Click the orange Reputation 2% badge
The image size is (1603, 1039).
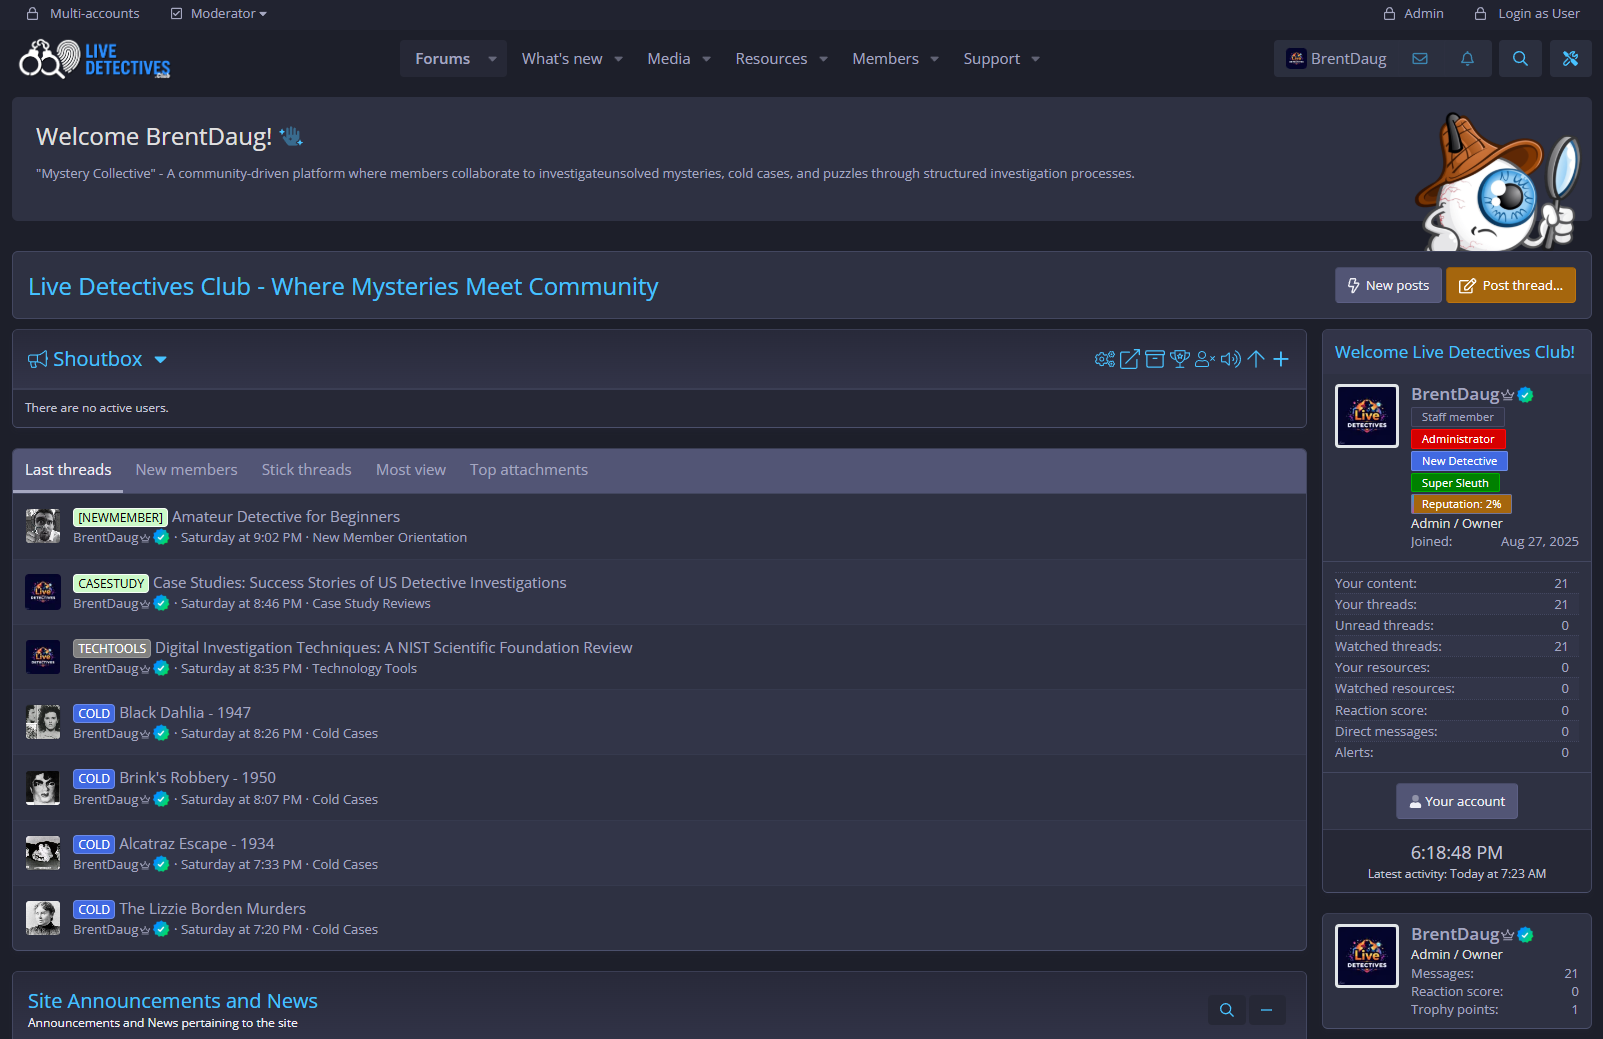(1460, 504)
